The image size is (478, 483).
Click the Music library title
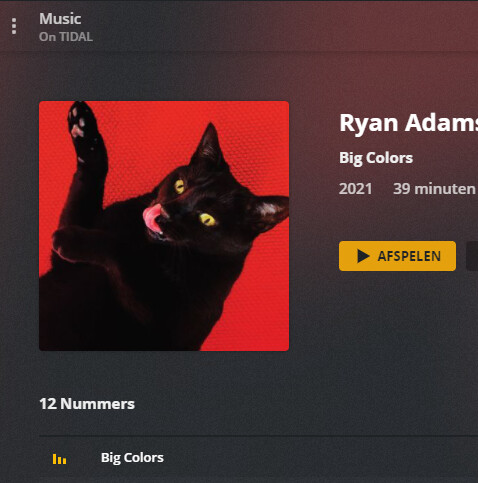tap(60, 19)
